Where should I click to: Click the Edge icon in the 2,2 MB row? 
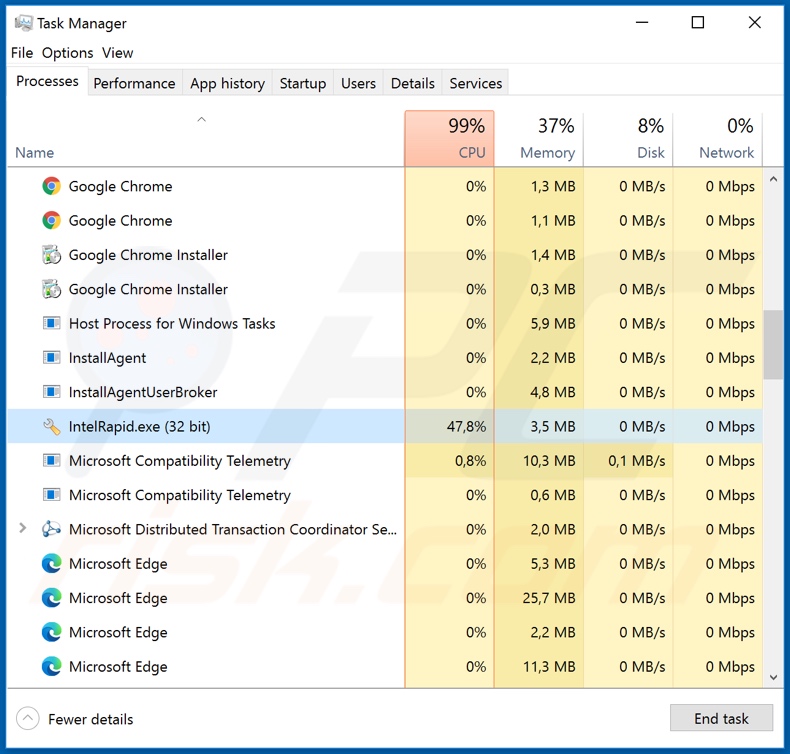51,632
